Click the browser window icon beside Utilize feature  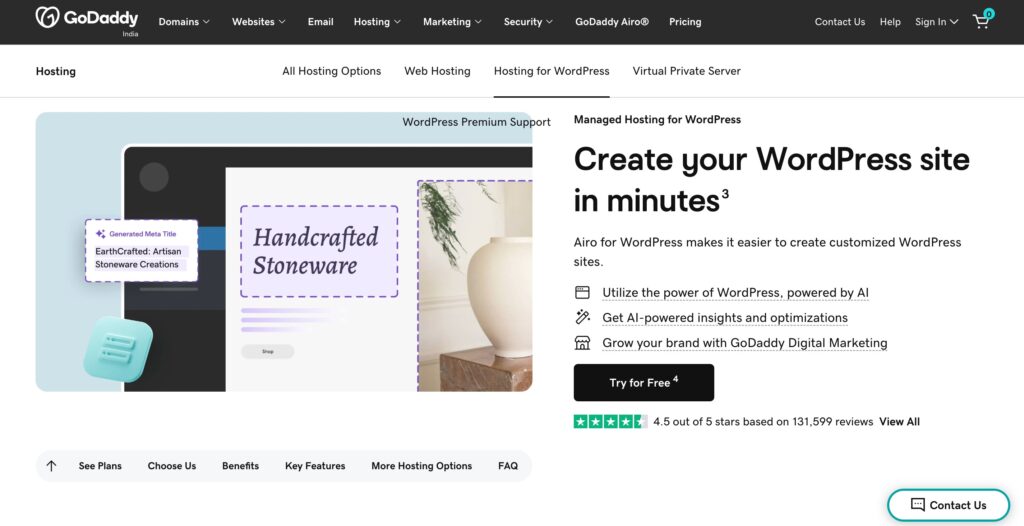click(x=582, y=292)
